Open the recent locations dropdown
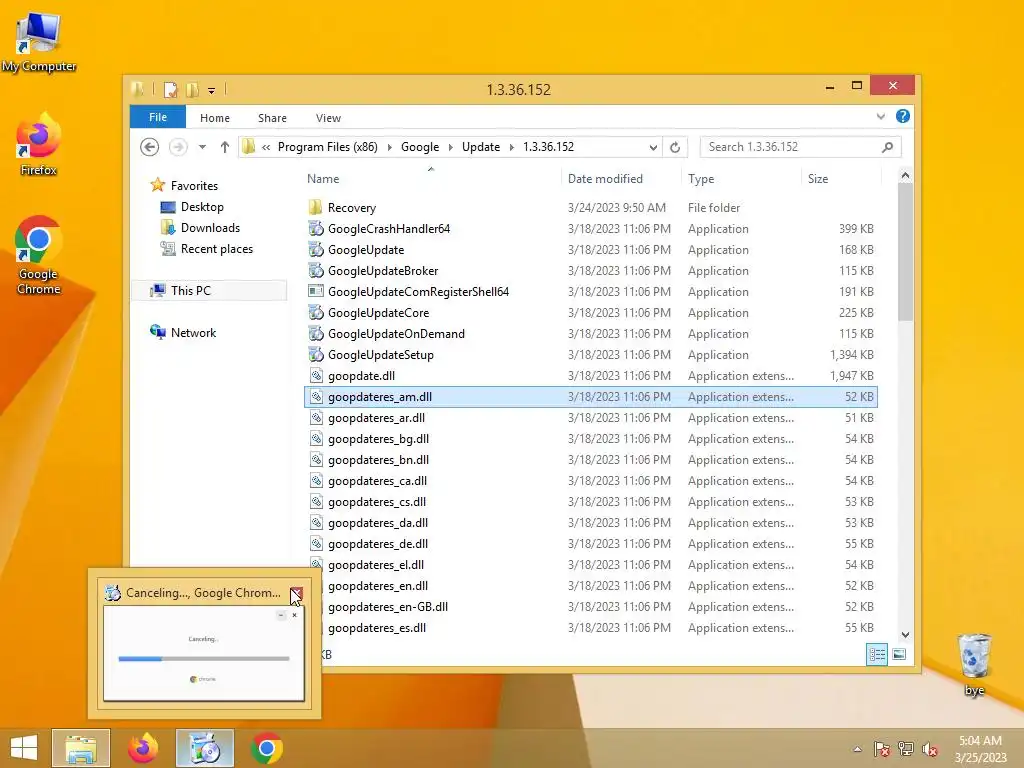1024x768 pixels. tap(202, 147)
